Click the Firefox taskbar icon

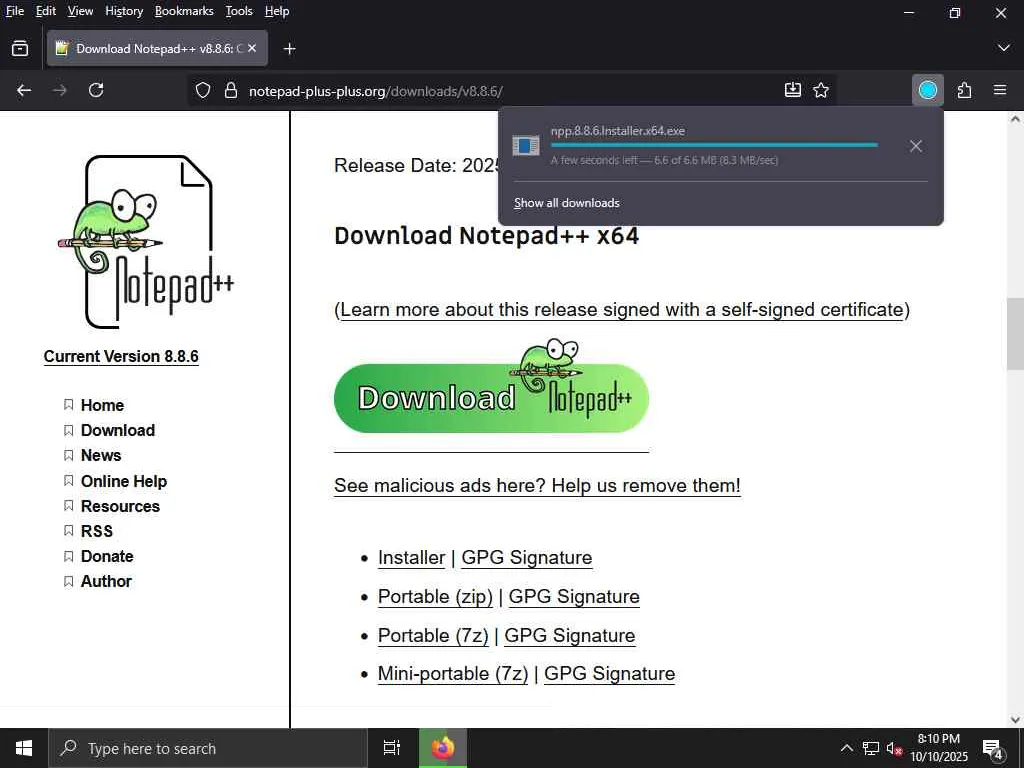click(443, 748)
